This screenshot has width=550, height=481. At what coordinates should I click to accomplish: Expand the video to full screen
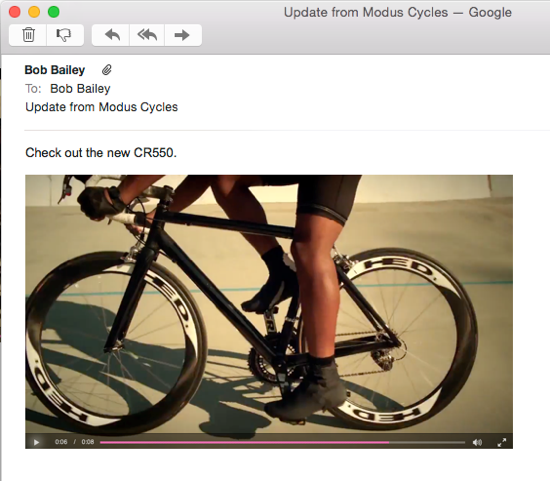(x=502, y=442)
